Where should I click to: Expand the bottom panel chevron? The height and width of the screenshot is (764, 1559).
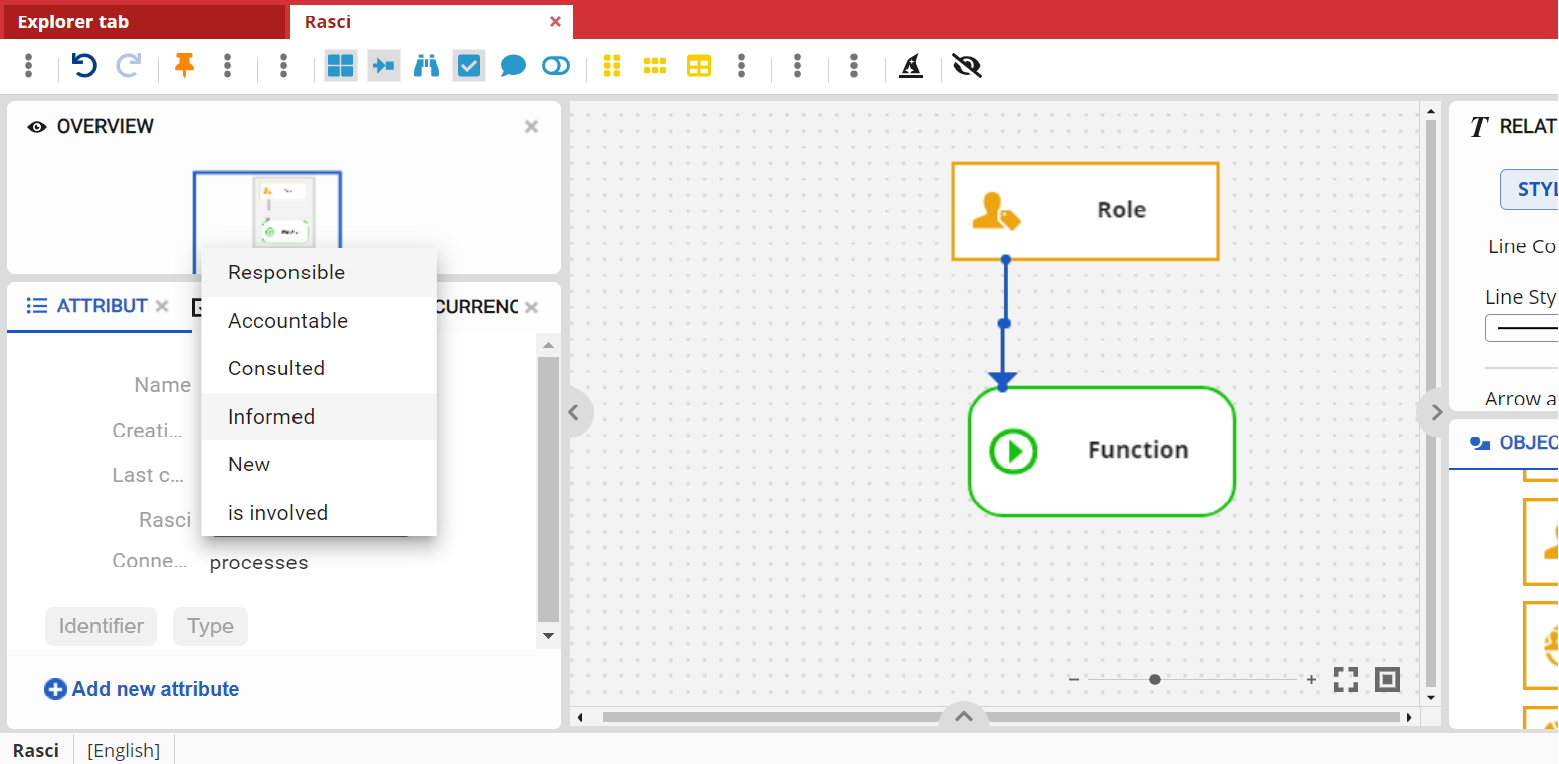point(964,716)
